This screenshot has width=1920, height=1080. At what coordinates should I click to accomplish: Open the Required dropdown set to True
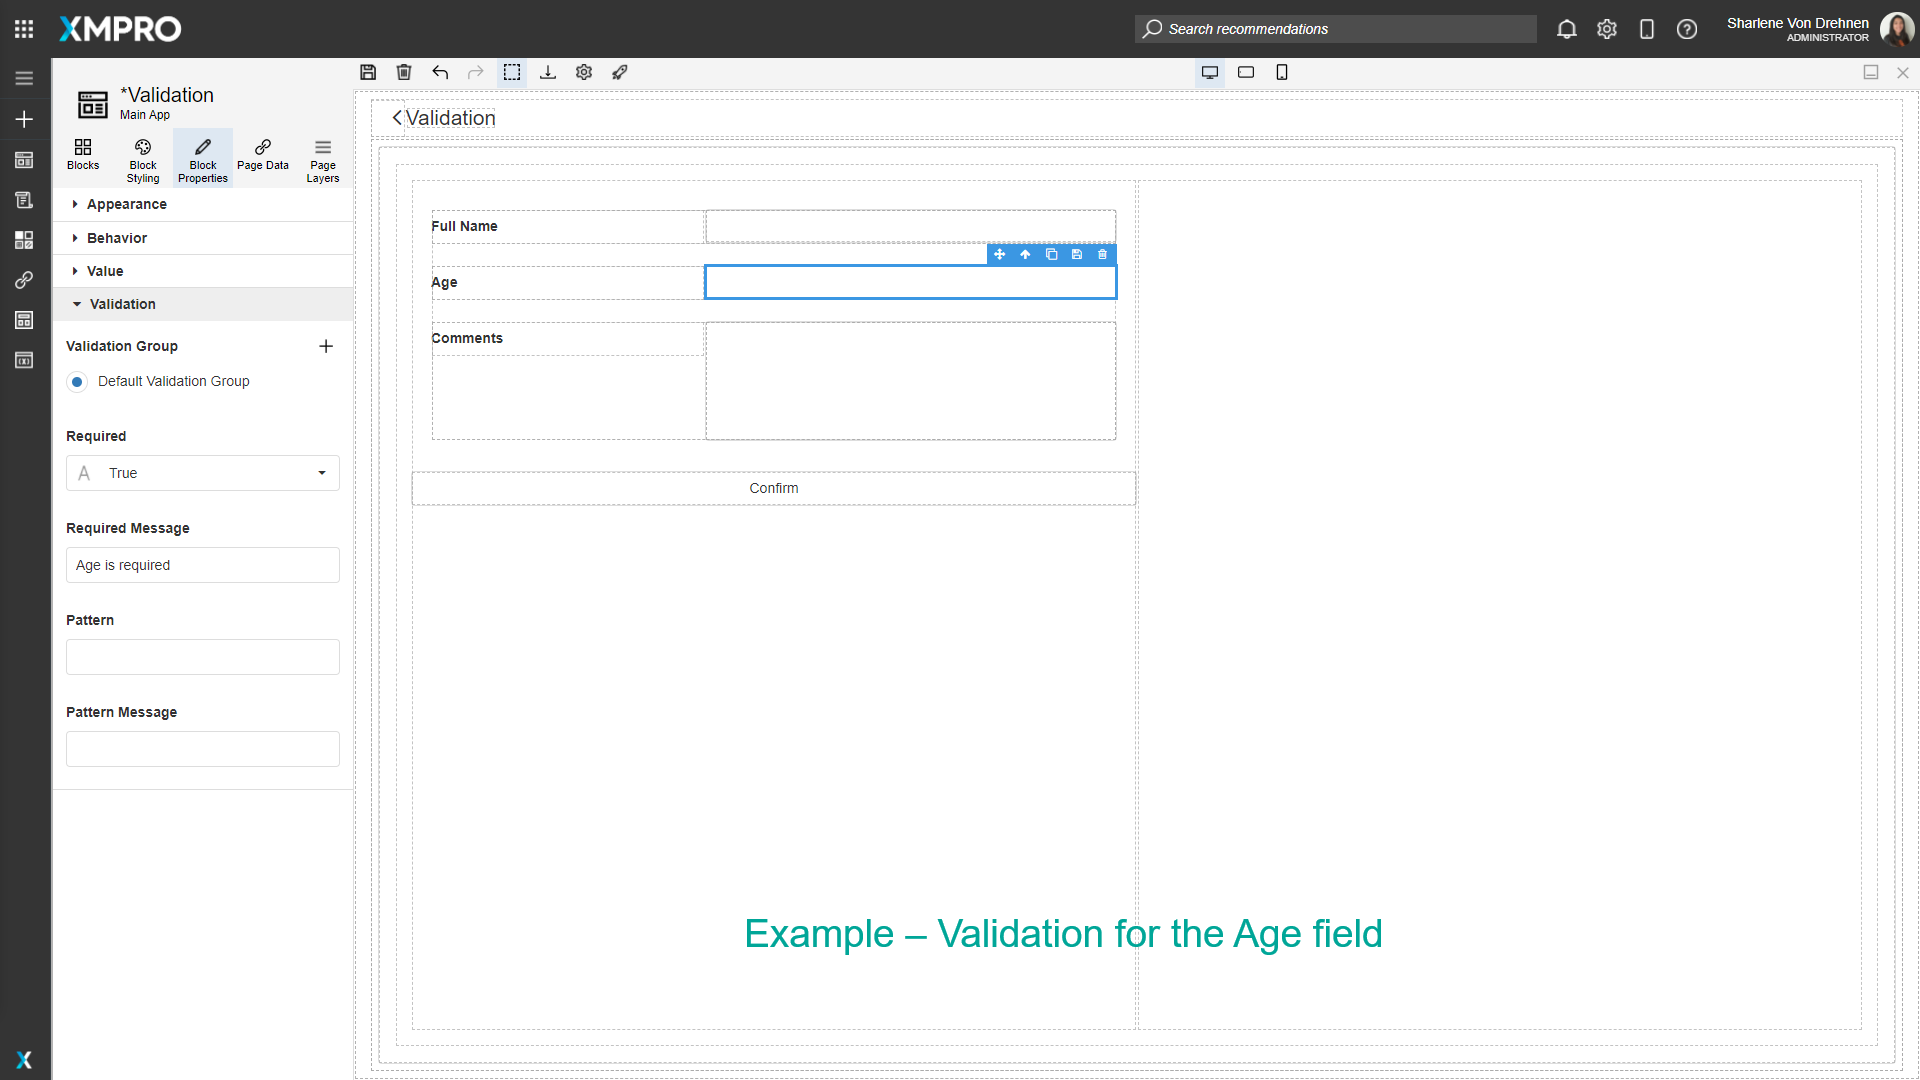coord(202,473)
